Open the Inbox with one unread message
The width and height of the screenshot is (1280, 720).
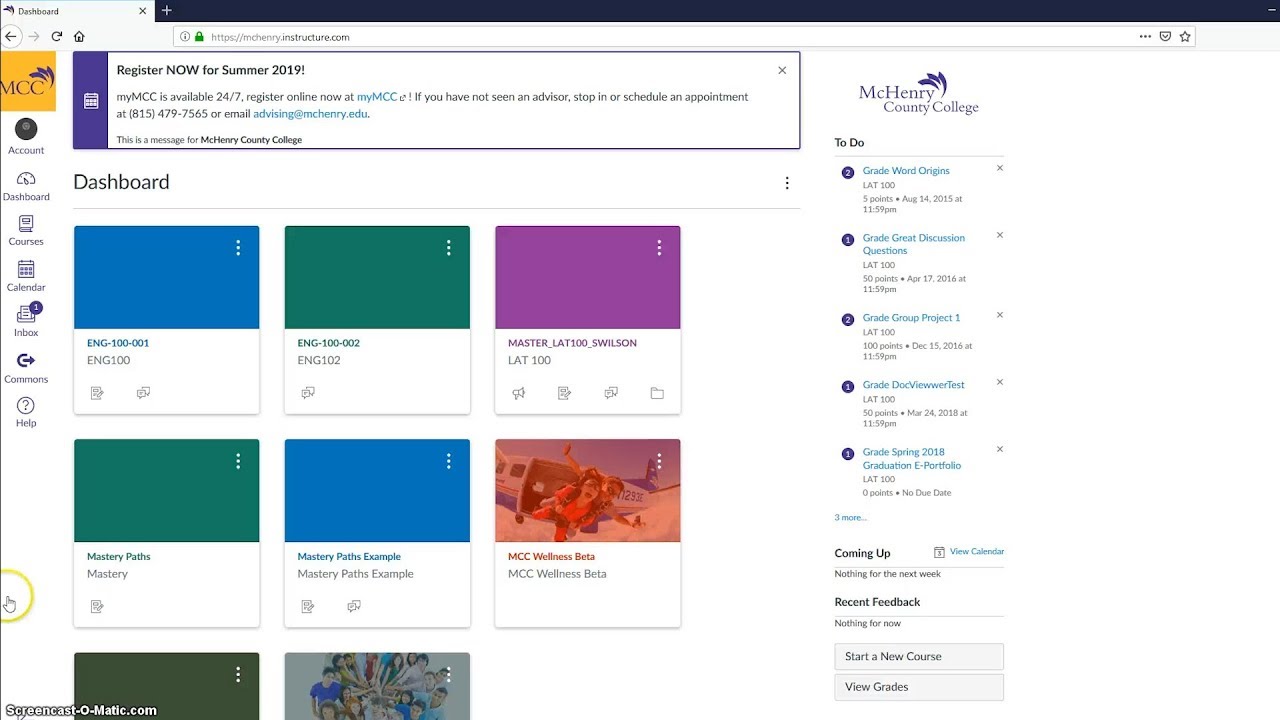pos(26,321)
